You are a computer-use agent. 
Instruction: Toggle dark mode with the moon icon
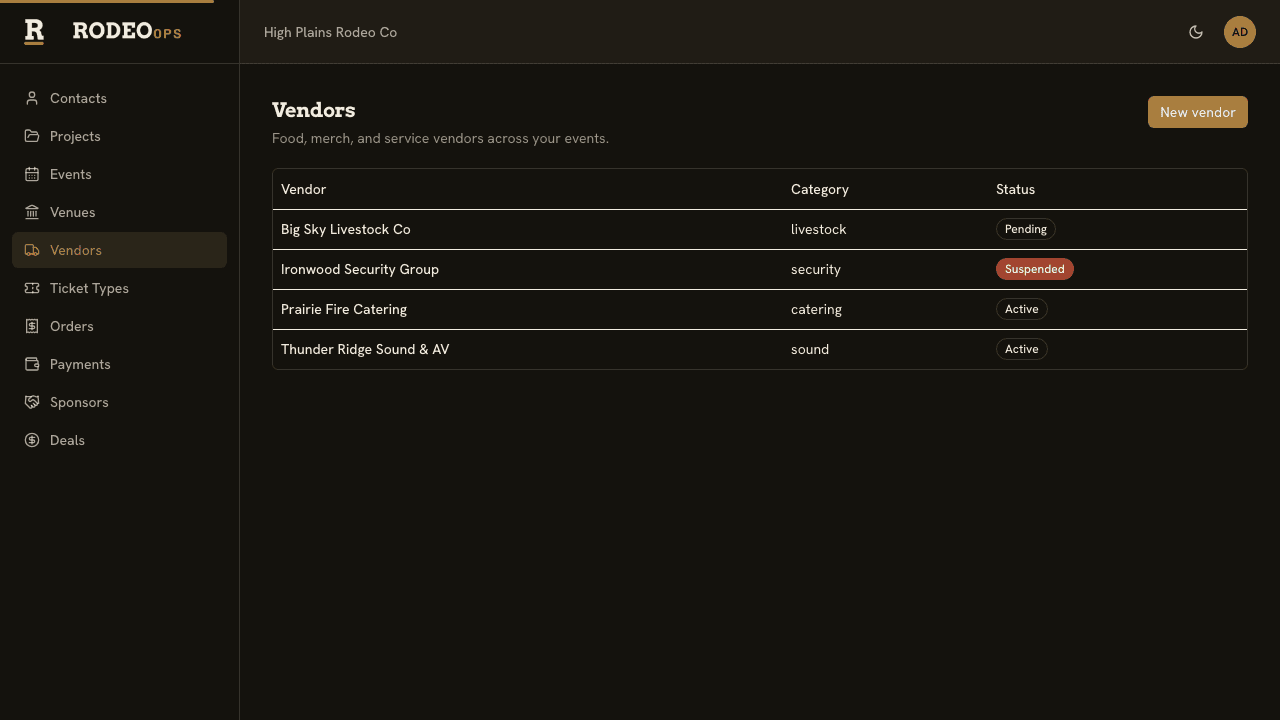(1196, 32)
